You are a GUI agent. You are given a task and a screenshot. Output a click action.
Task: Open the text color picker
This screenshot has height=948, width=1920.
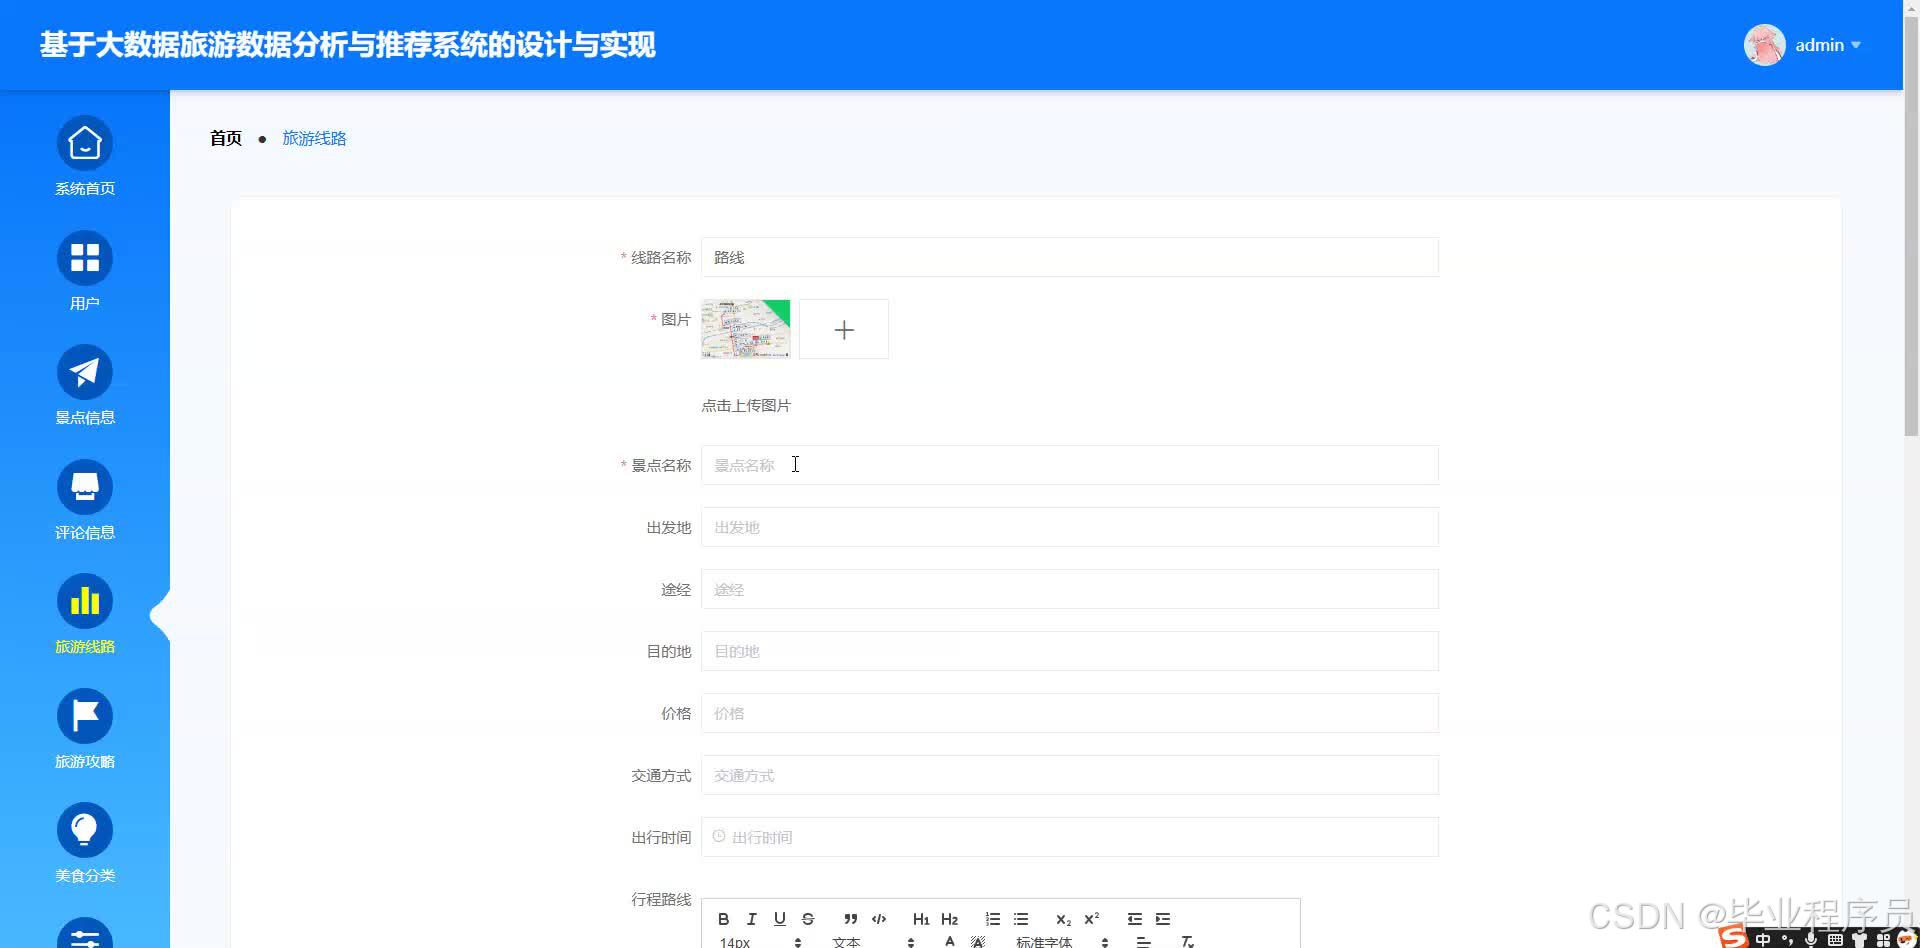tap(950, 941)
